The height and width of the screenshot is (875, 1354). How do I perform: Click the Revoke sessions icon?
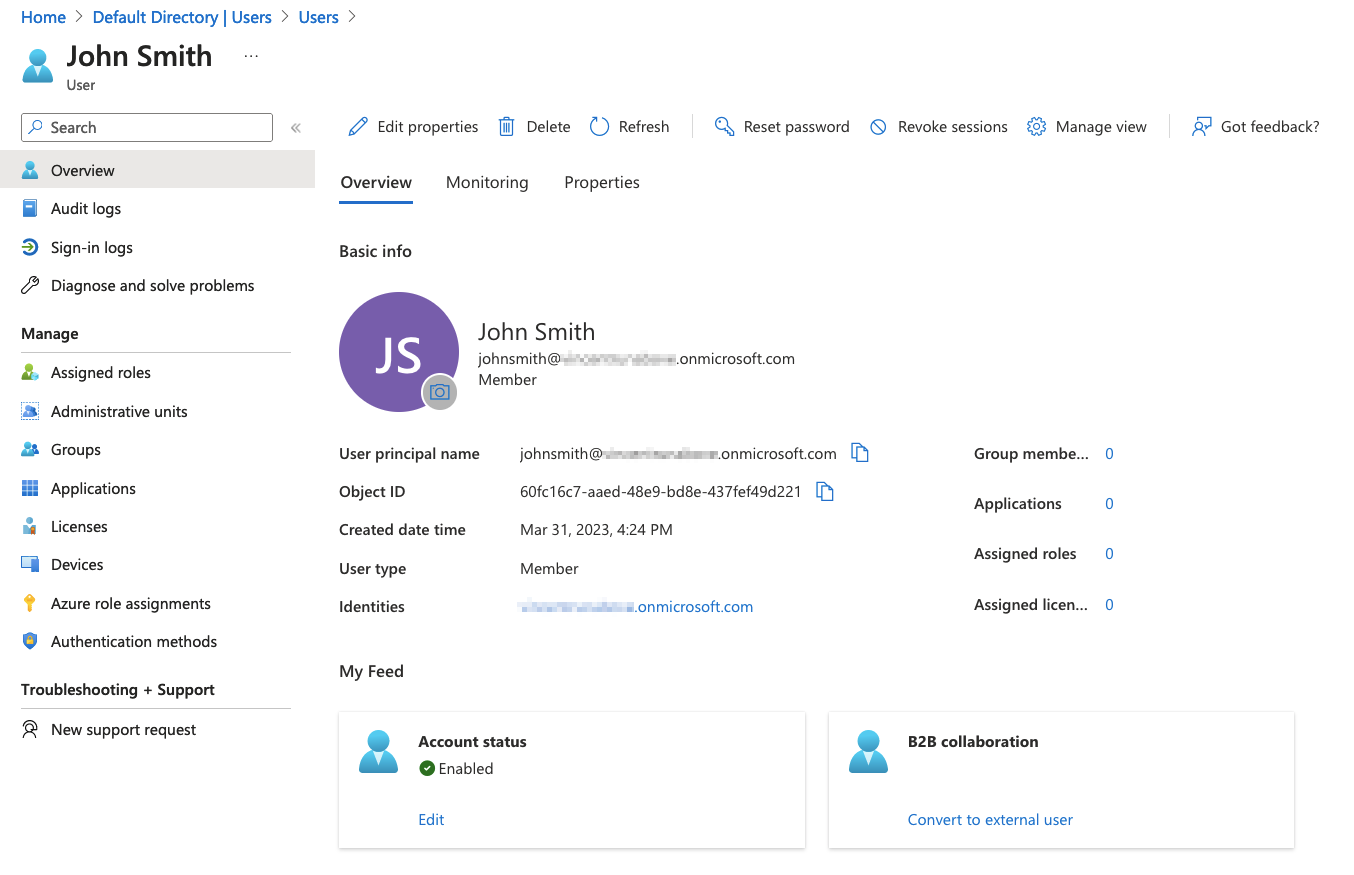point(878,127)
